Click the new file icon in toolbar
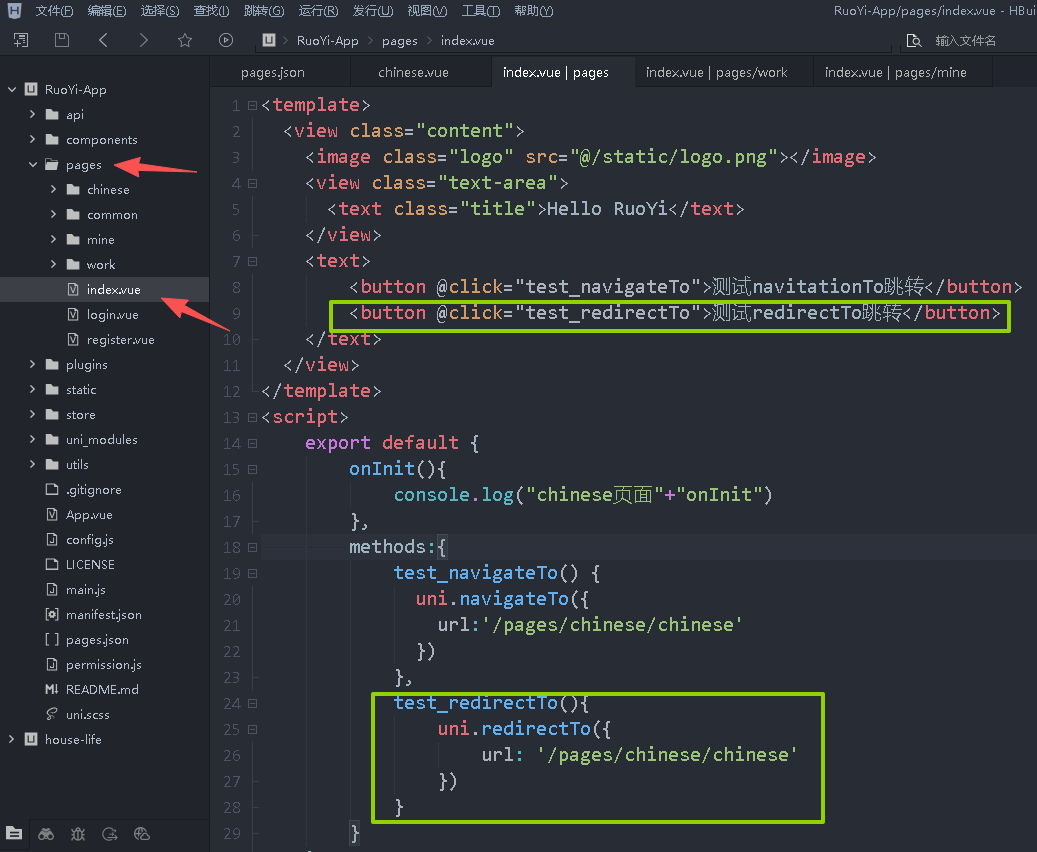Screen dimensions: 1037x852 21,41
